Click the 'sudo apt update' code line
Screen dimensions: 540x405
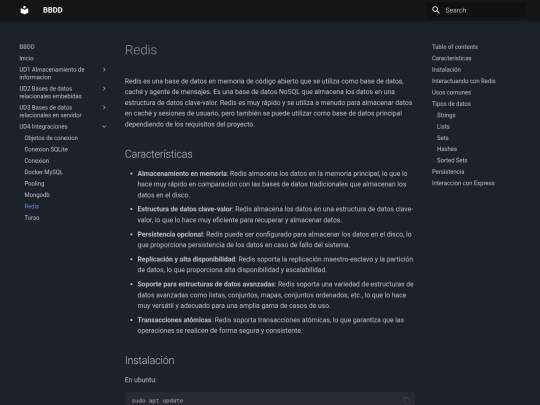click(x=157, y=401)
